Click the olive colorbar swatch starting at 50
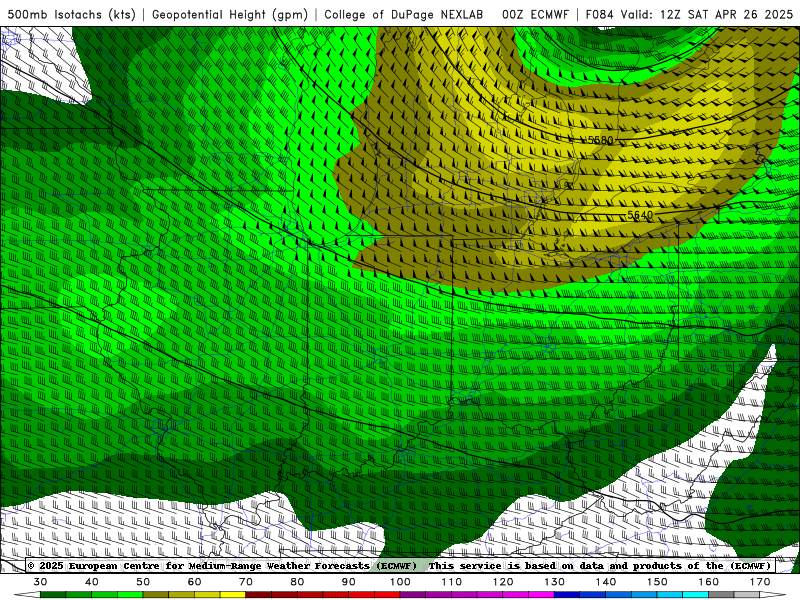800x600 pixels. [x=156, y=595]
